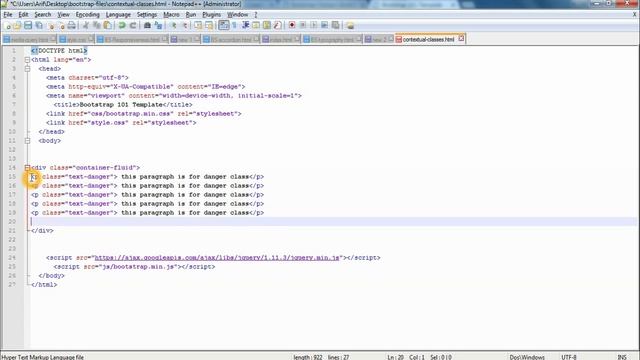Click the last toolbar icon after macros
Viewport: 640px width, 360px height.
pyautogui.click(x=350, y=26)
